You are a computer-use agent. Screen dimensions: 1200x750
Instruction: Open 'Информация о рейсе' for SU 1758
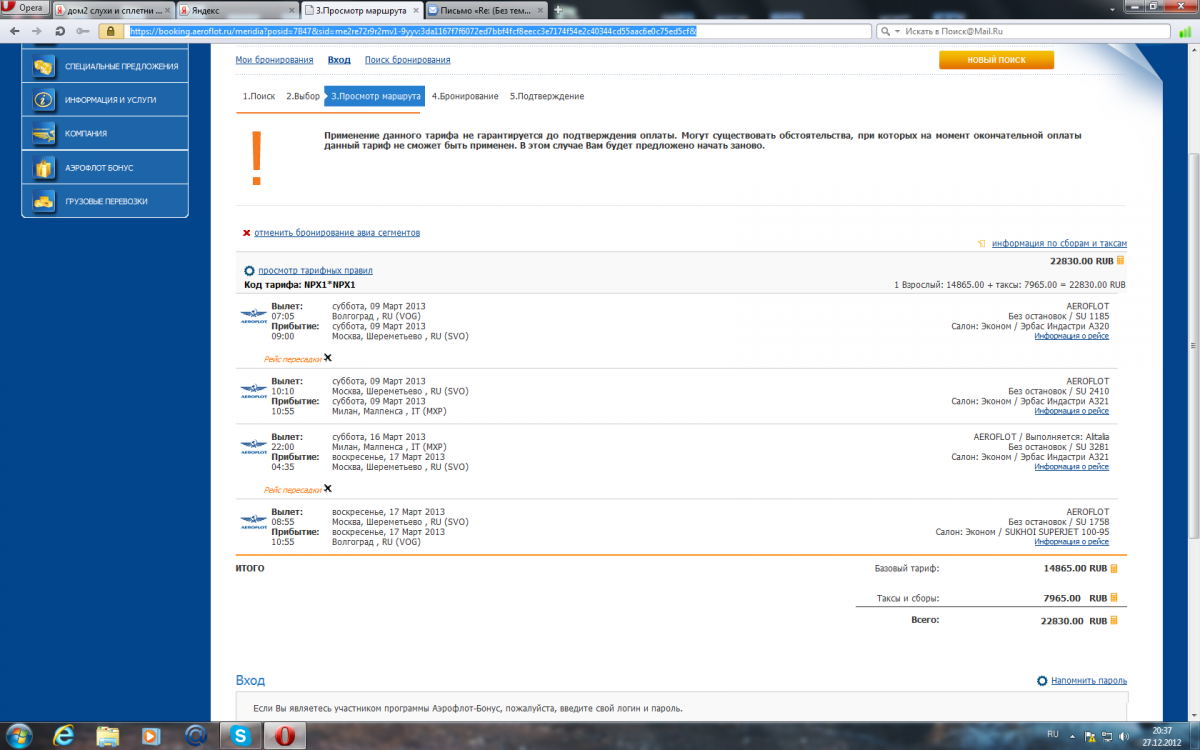[1071, 541]
